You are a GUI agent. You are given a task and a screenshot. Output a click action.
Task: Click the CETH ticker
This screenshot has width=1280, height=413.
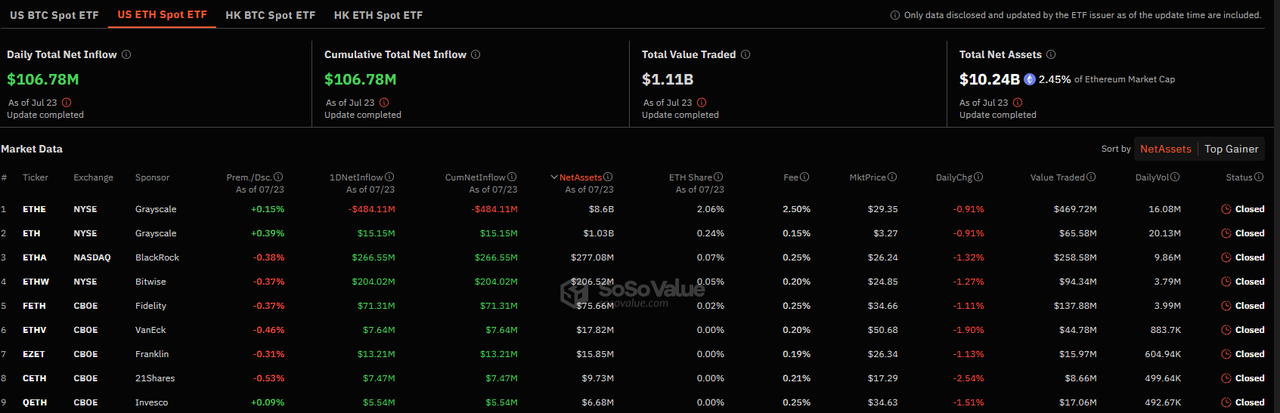(34, 378)
